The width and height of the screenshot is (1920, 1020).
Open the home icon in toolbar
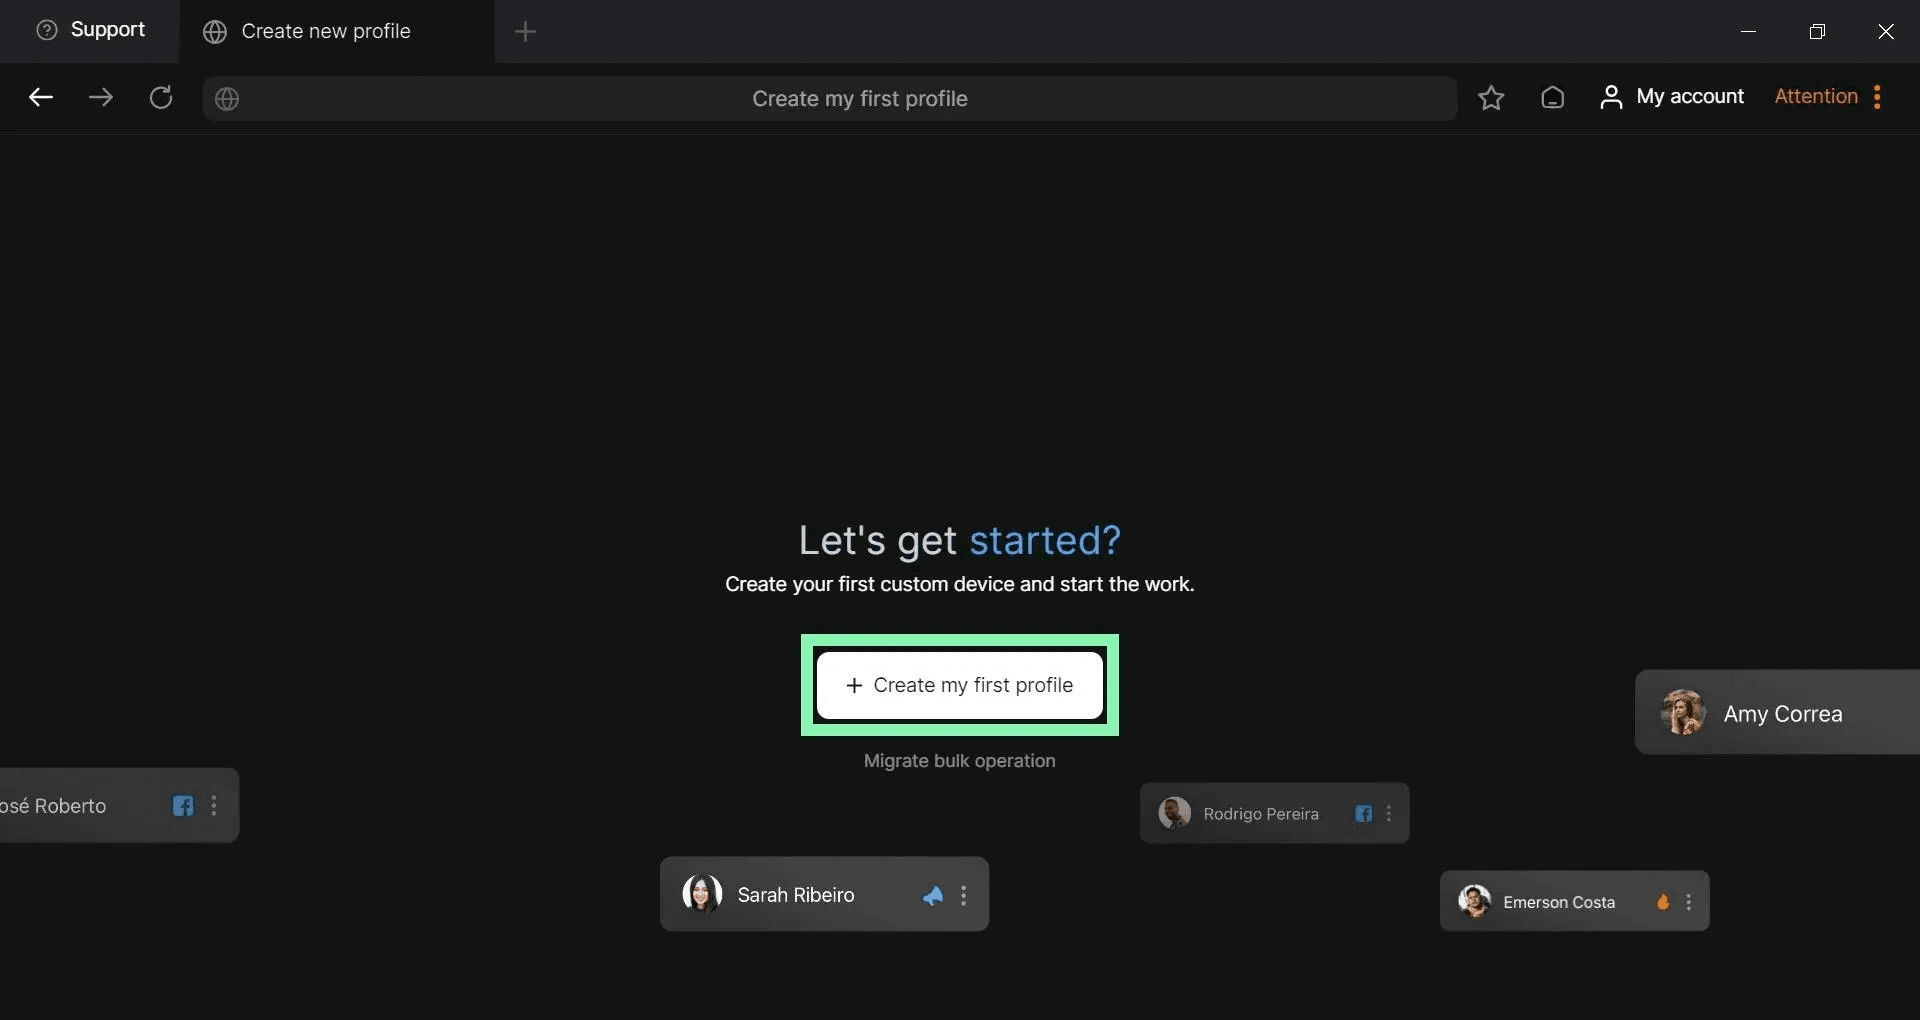click(1552, 97)
